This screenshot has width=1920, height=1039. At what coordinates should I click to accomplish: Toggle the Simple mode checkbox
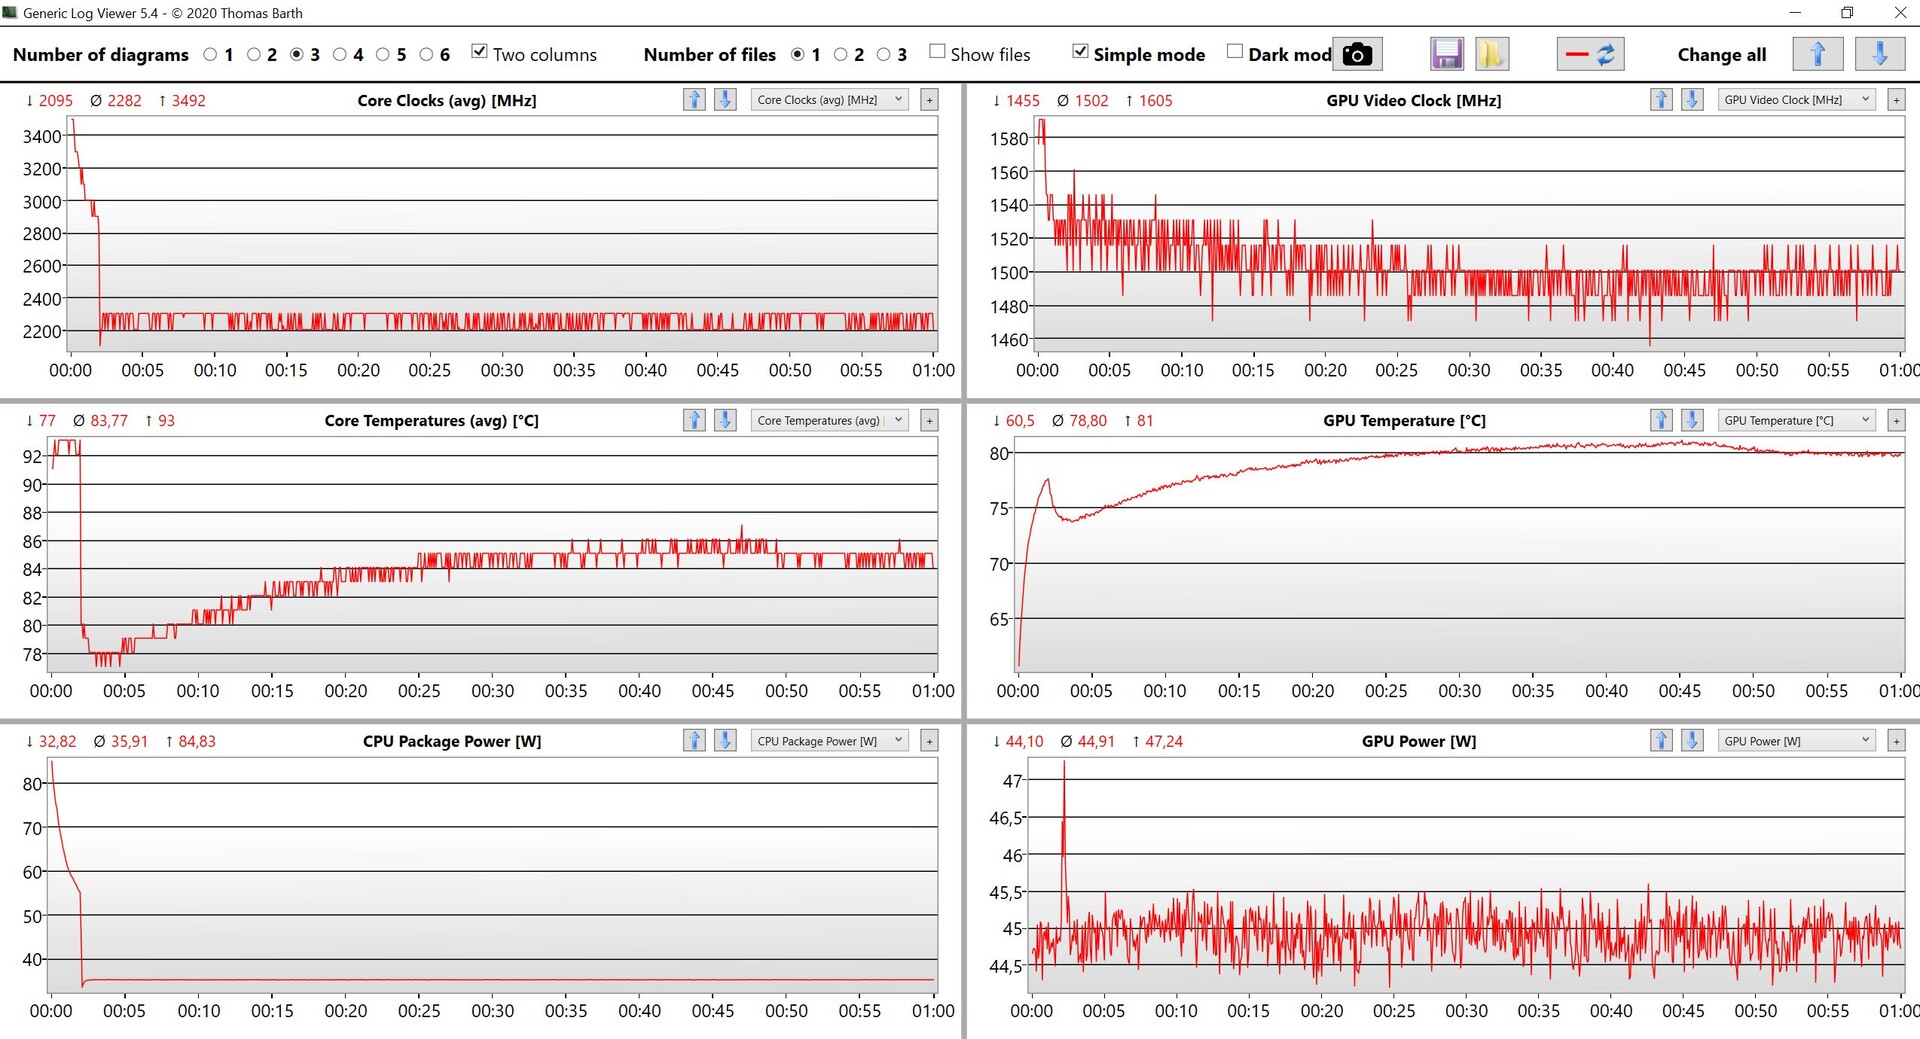1080,52
